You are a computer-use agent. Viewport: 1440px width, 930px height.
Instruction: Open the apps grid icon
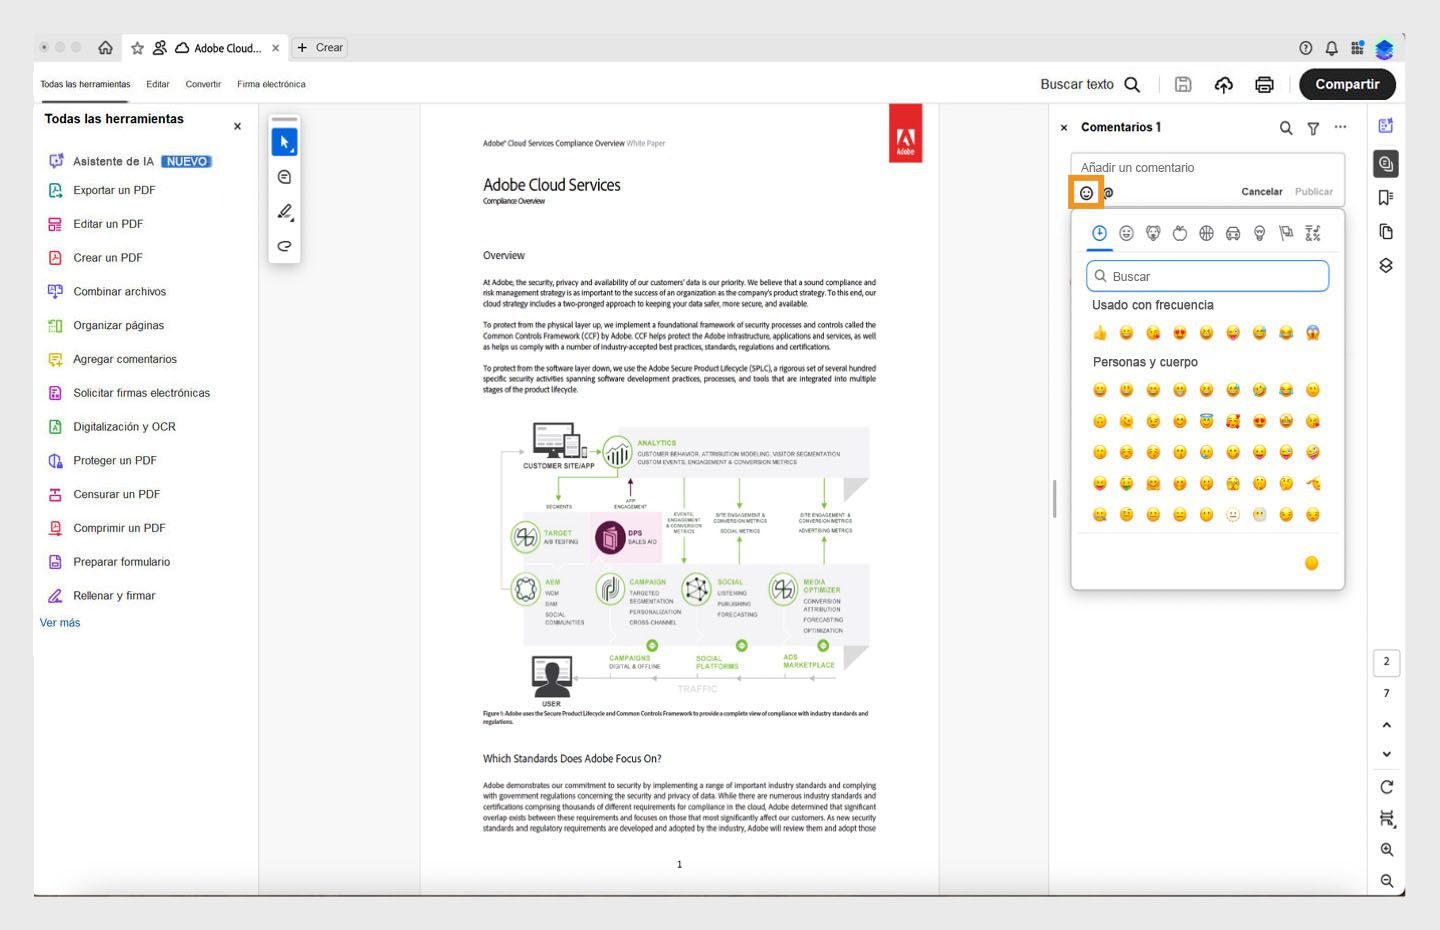point(1357,48)
